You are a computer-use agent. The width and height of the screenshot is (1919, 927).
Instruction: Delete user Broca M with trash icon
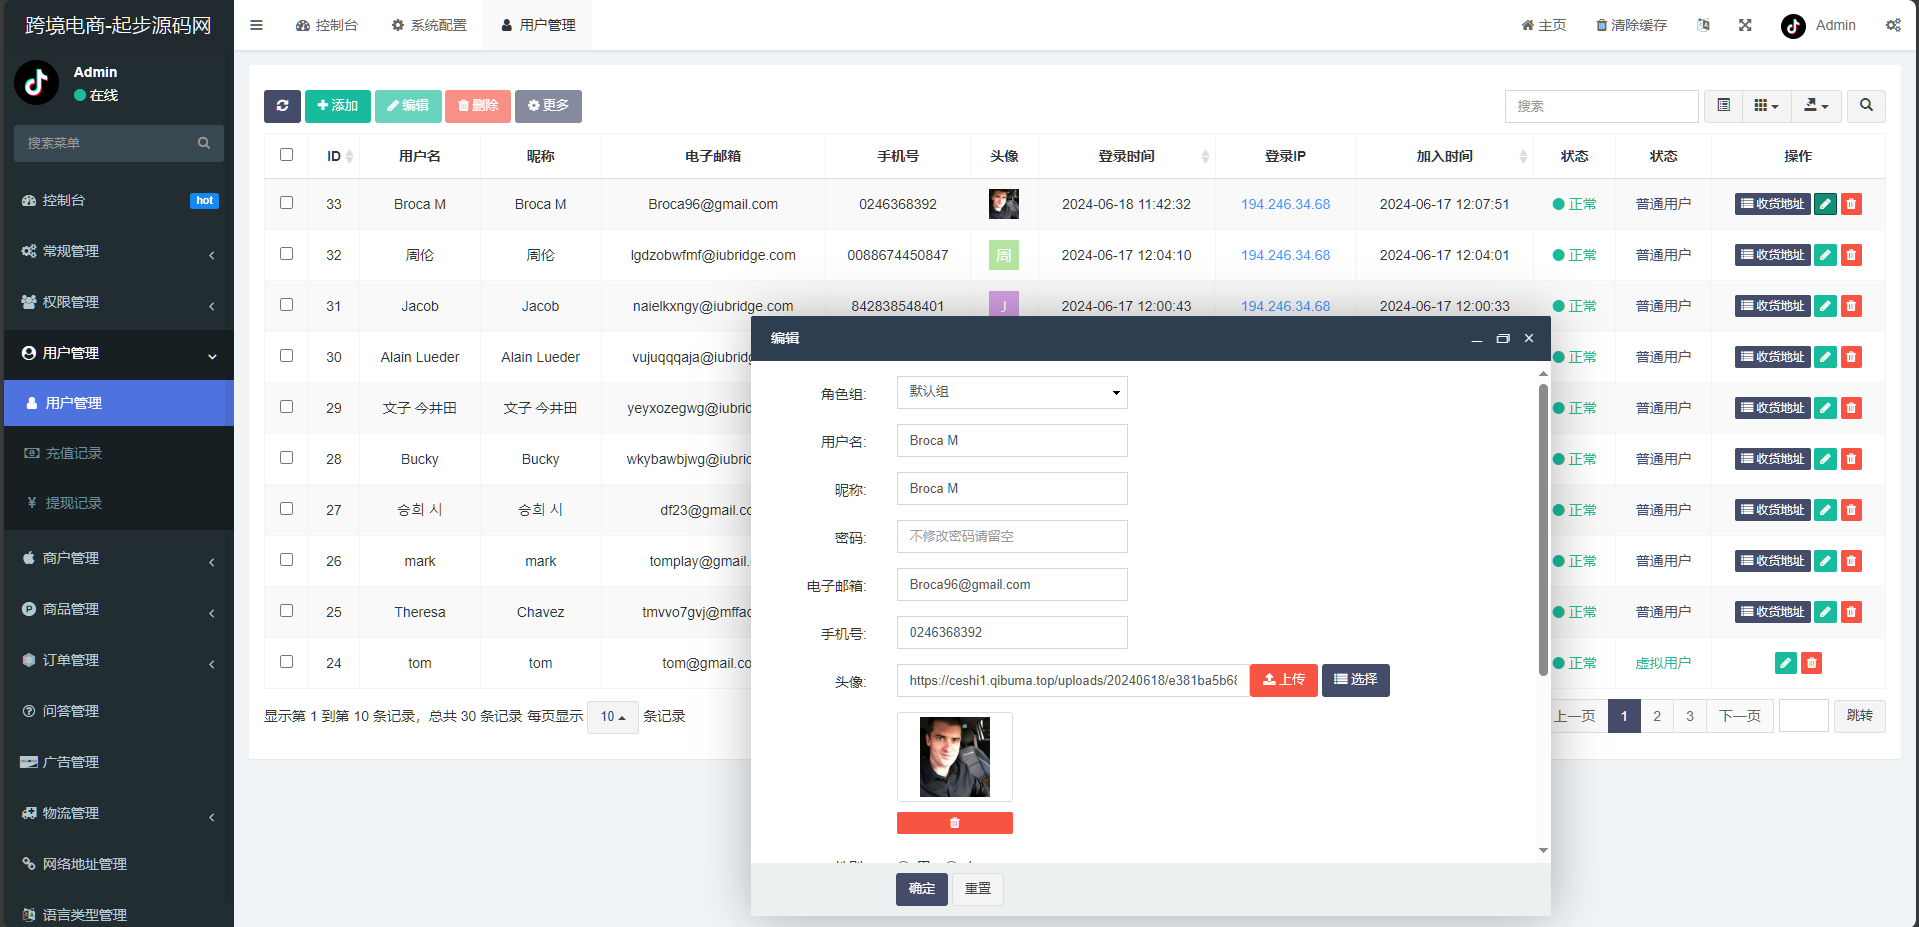click(1851, 204)
